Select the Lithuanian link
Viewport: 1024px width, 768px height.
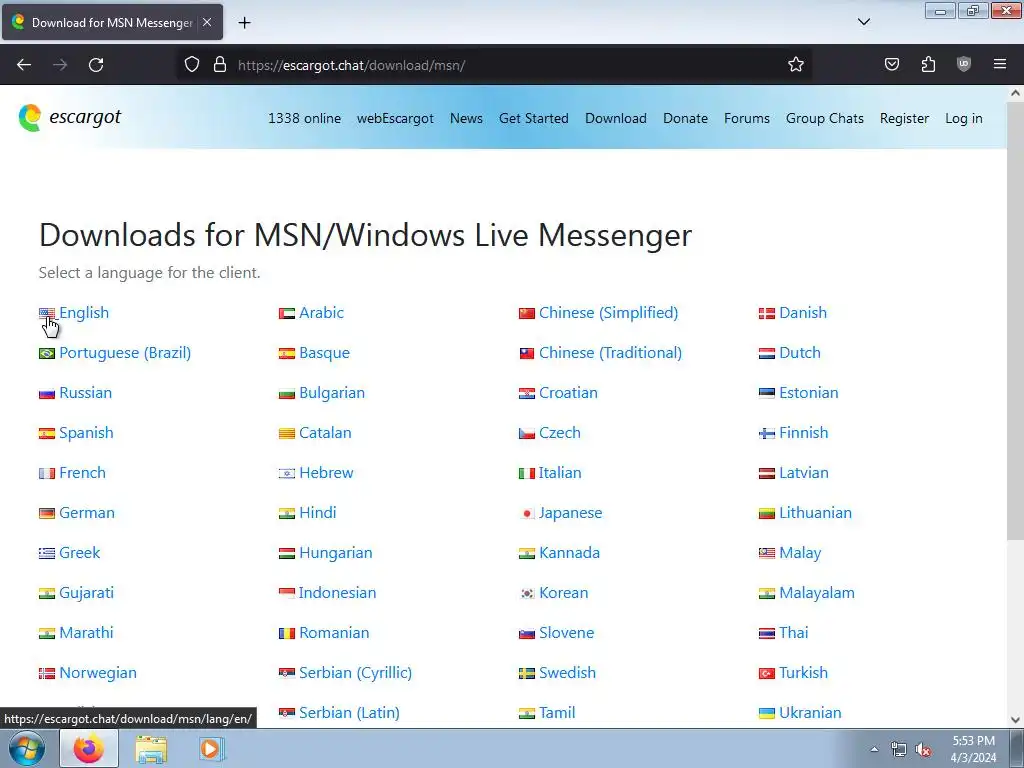pos(815,513)
